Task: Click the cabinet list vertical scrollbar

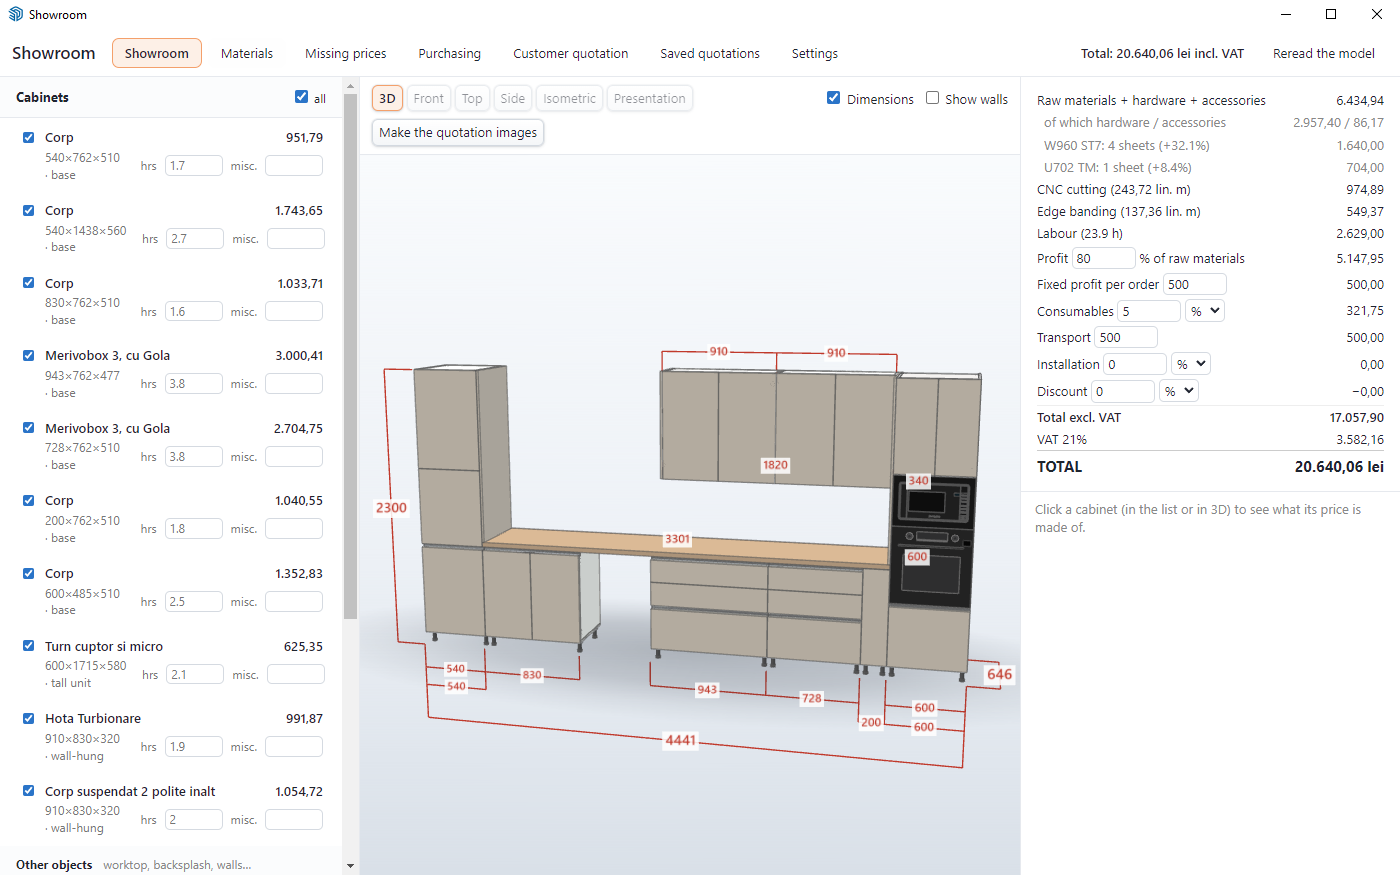Action: tap(350, 357)
